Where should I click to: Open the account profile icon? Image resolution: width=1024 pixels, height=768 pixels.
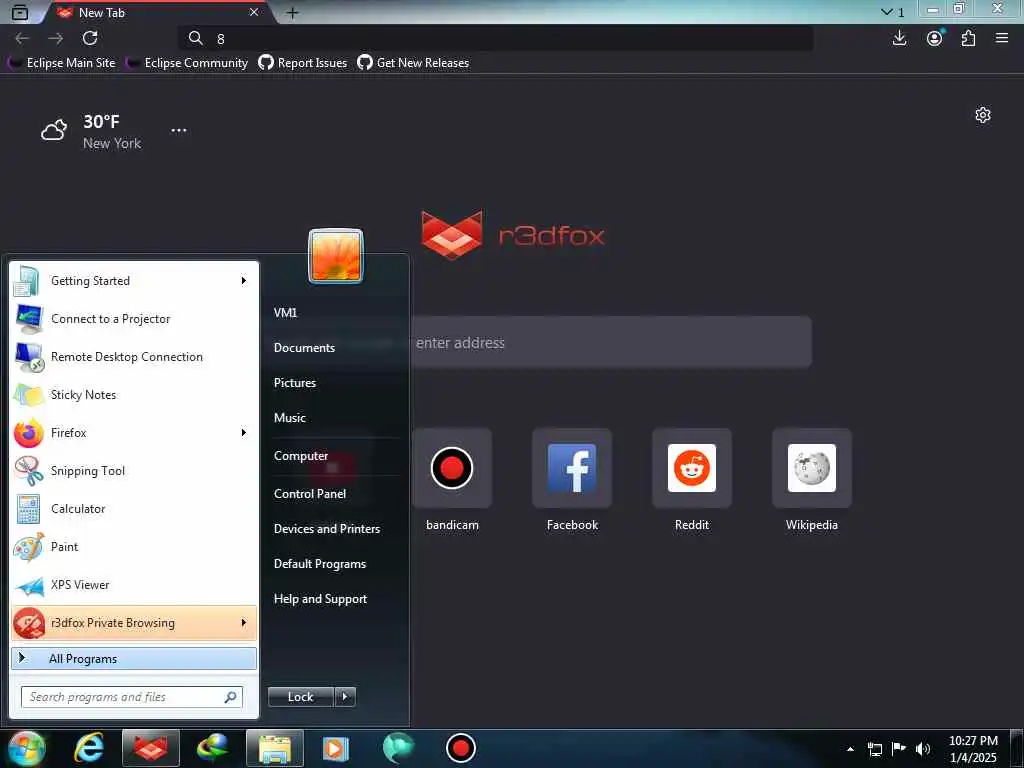tap(935, 38)
